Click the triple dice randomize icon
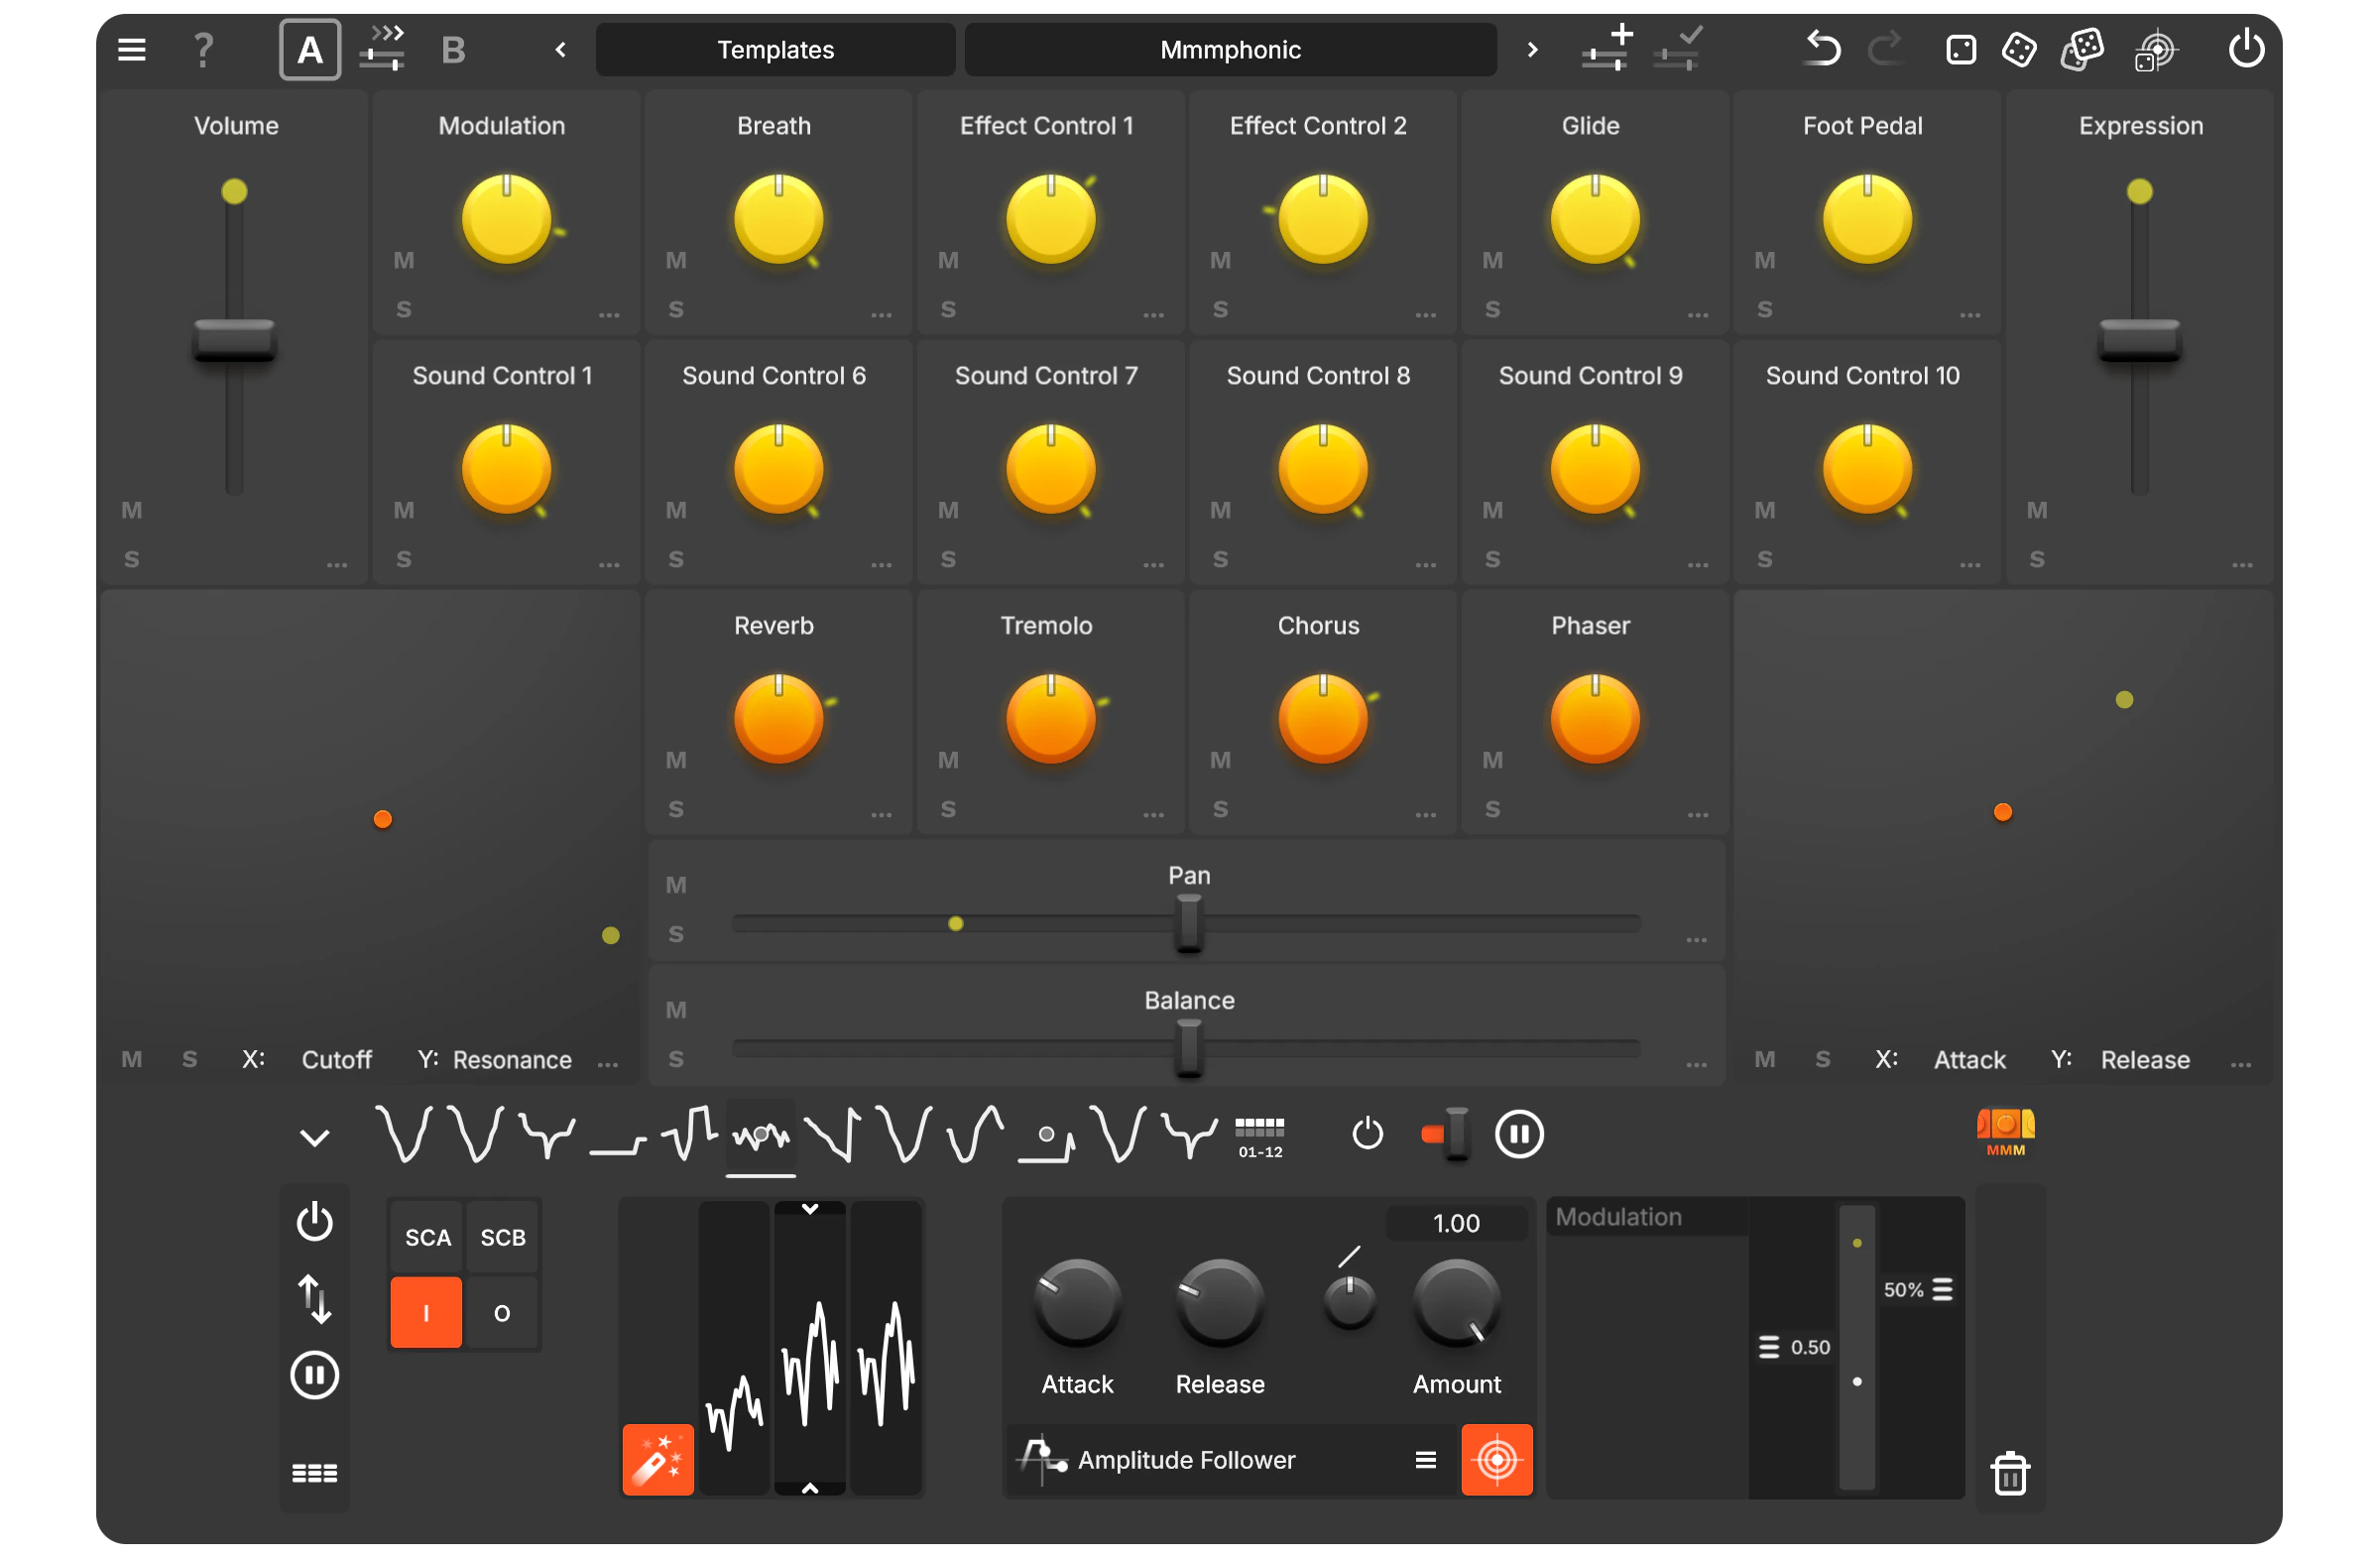This screenshot has width=2380, height=1559. [x=2081, y=49]
